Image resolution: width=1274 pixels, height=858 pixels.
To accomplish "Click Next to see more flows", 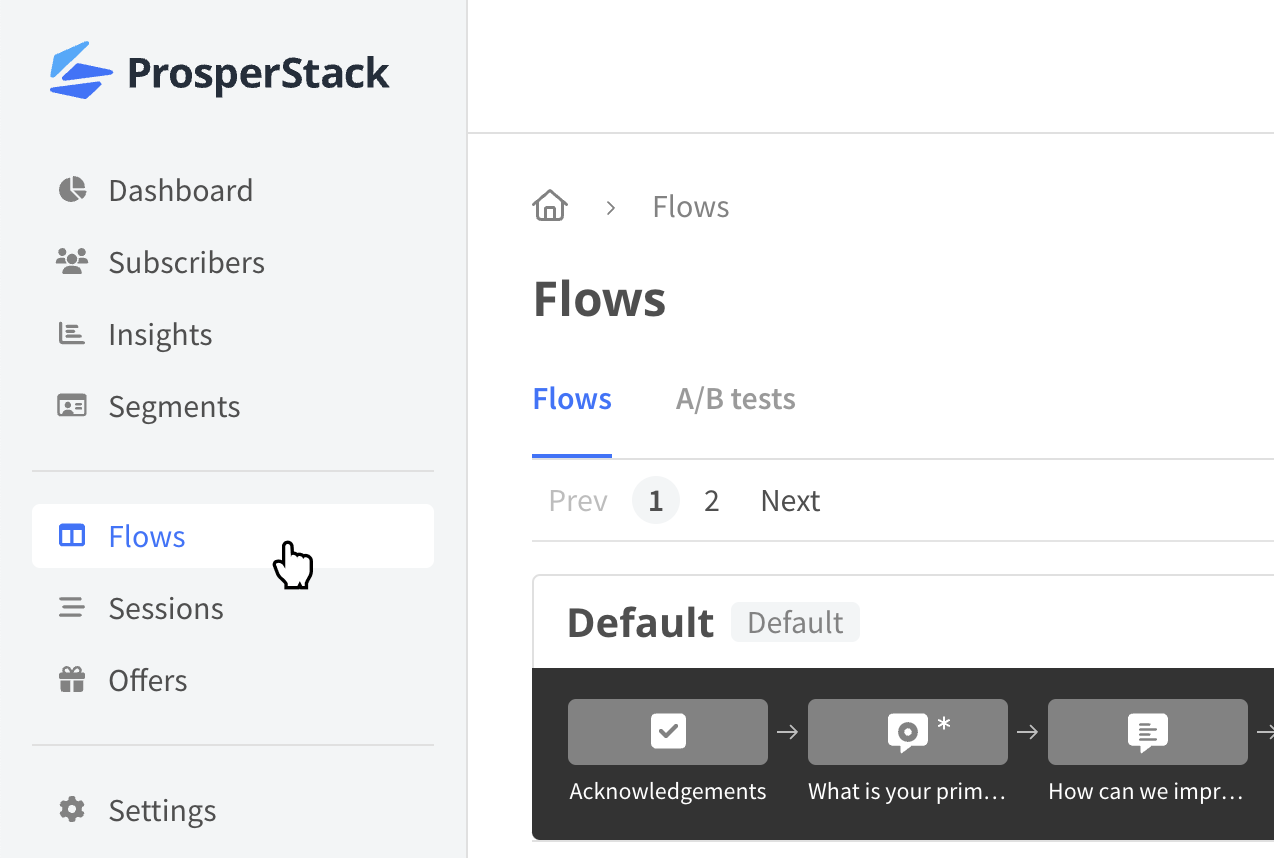I will point(789,500).
